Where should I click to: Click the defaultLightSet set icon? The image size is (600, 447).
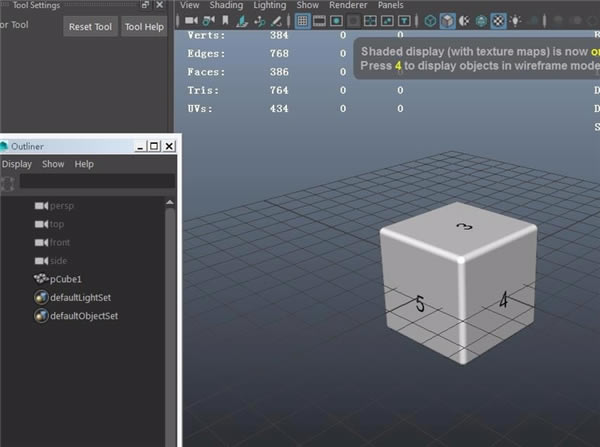(x=41, y=297)
